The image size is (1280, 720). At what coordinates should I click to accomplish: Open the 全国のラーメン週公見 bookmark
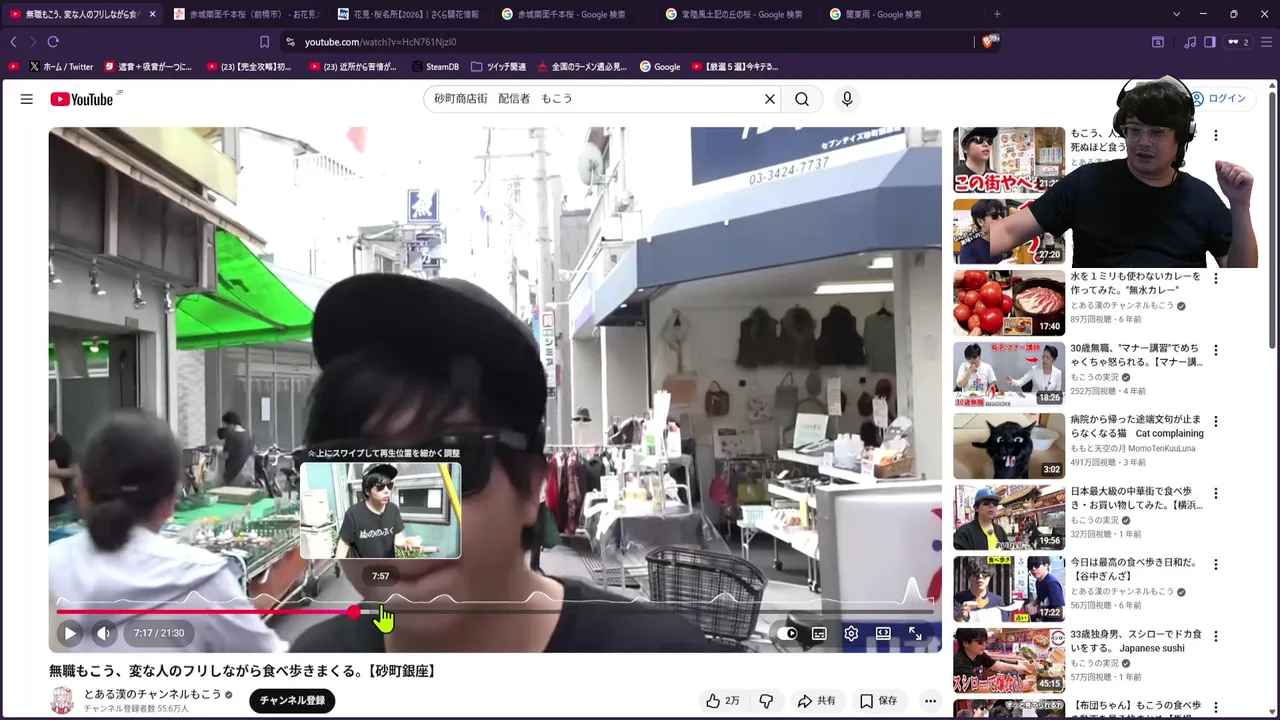click(581, 67)
